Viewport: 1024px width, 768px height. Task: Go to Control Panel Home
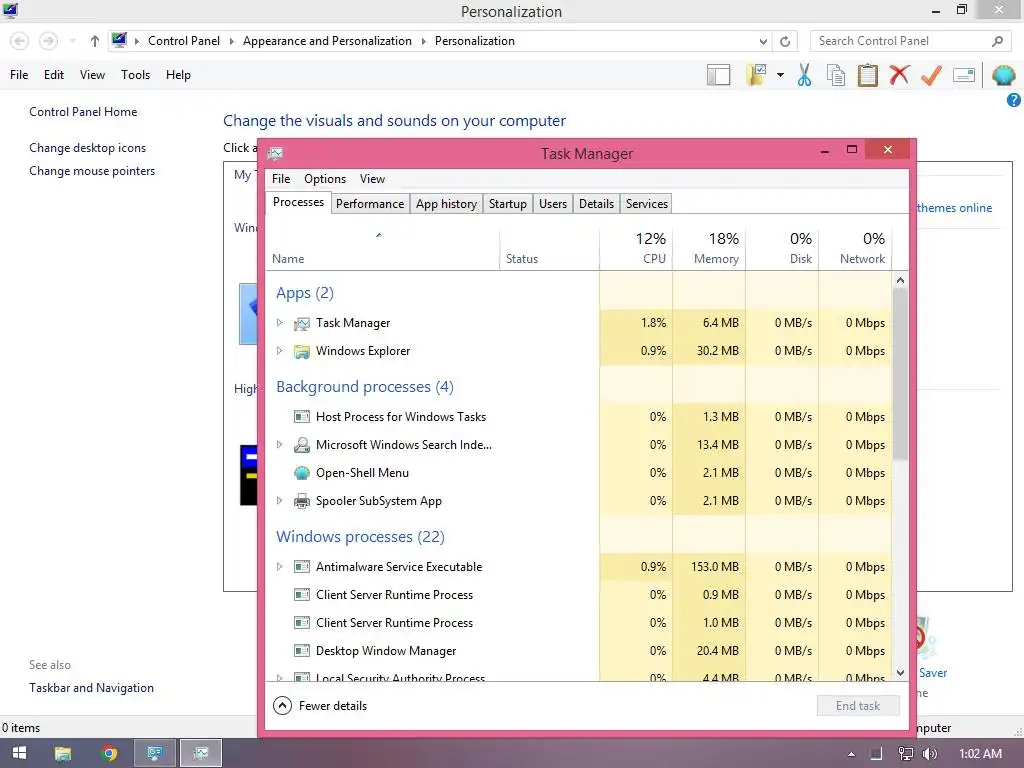tap(83, 112)
